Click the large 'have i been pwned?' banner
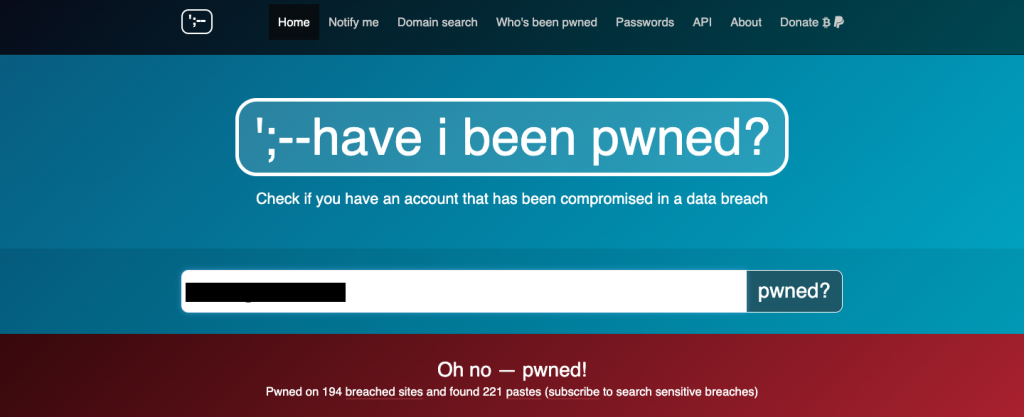This screenshot has width=1024, height=417. point(512,137)
